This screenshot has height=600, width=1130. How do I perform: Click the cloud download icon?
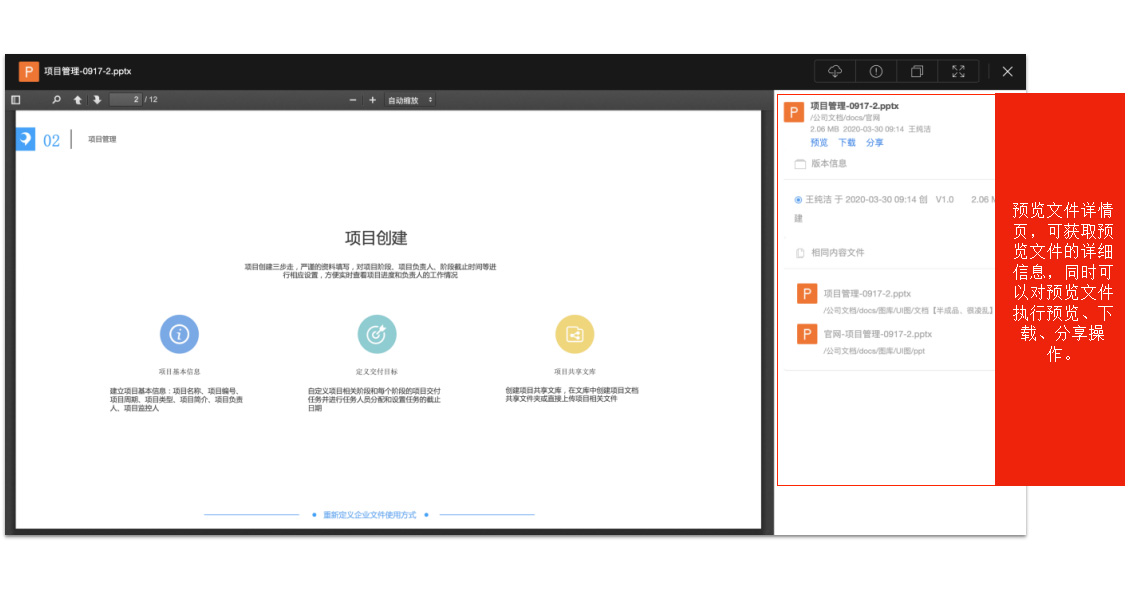click(x=835, y=71)
